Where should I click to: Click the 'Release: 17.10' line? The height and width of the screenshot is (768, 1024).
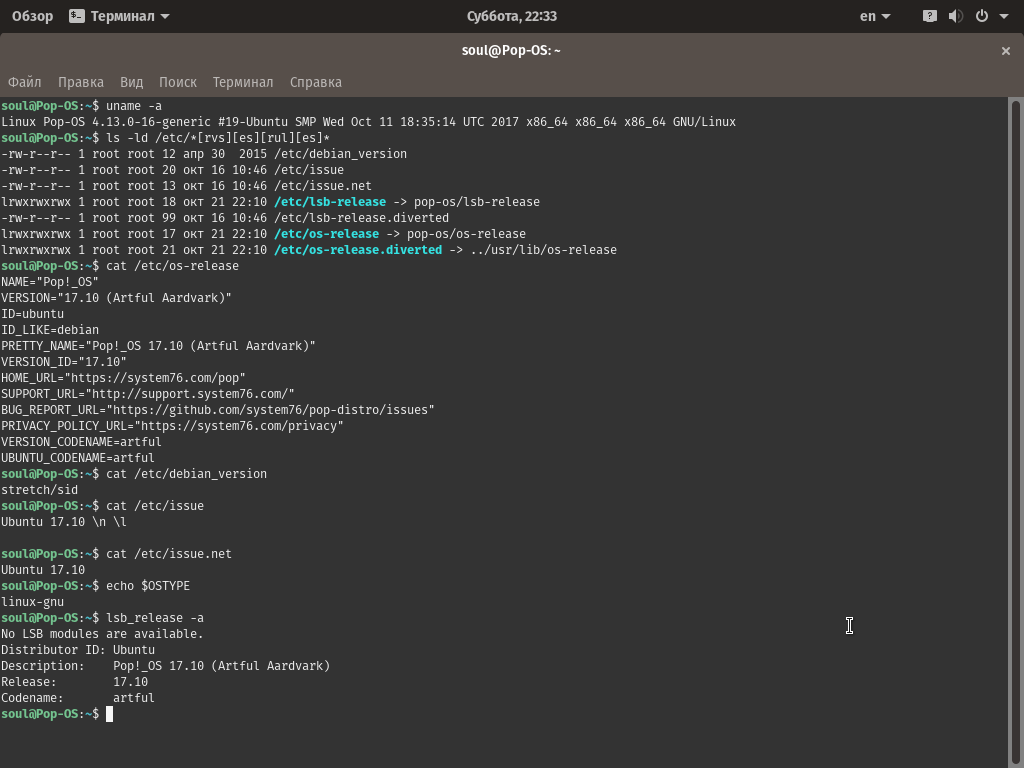tap(74, 682)
